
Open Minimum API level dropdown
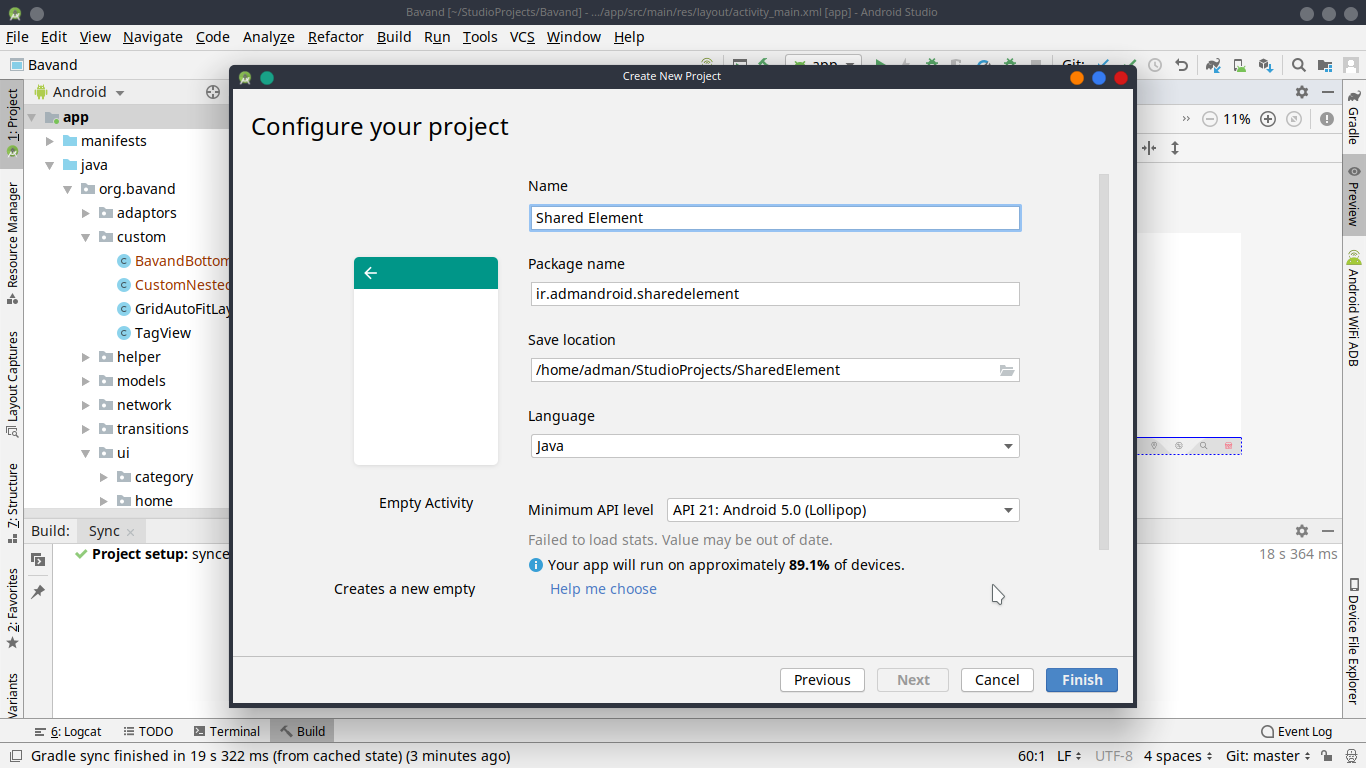(843, 510)
